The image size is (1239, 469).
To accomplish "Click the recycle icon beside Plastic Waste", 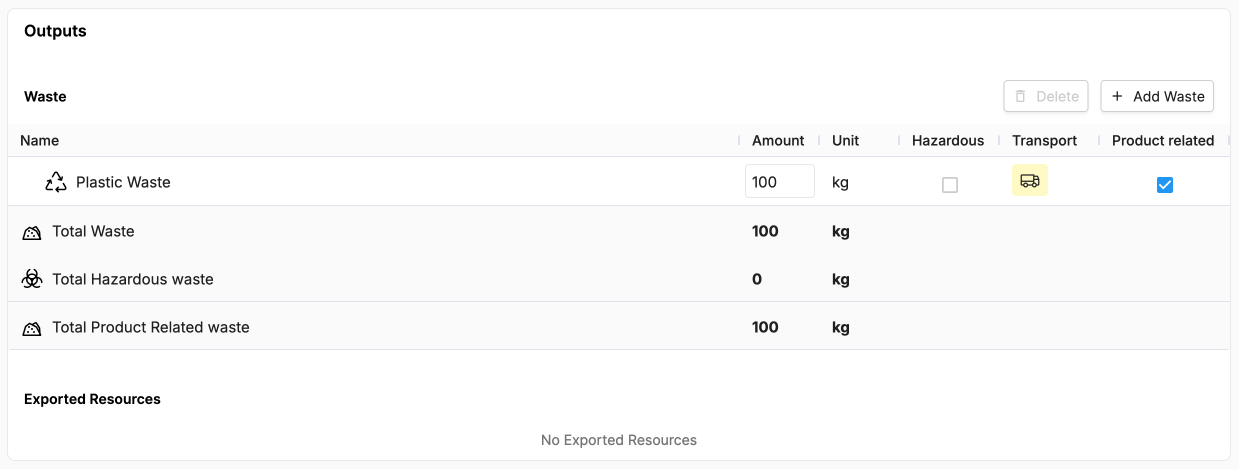I will 55,182.
